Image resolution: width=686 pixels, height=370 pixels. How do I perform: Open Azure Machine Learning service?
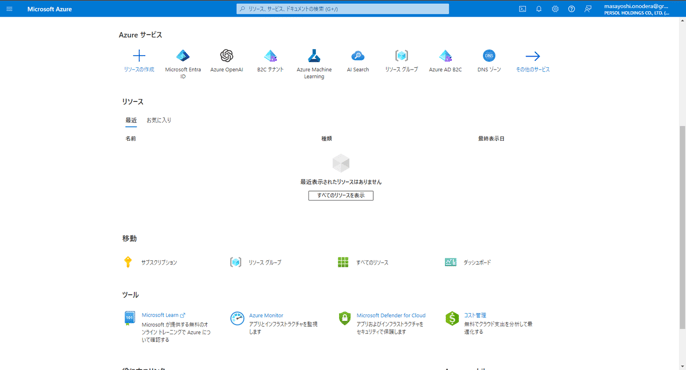tap(314, 56)
